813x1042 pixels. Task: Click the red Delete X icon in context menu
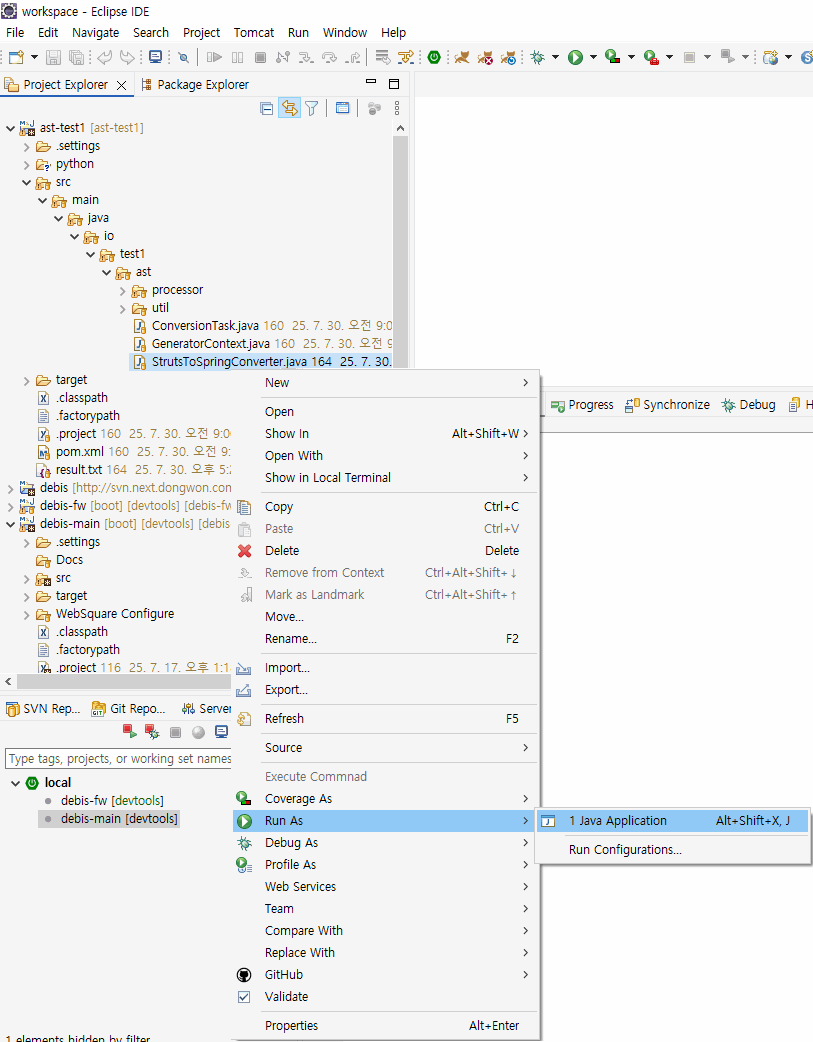pyautogui.click(x=245, y=550)
